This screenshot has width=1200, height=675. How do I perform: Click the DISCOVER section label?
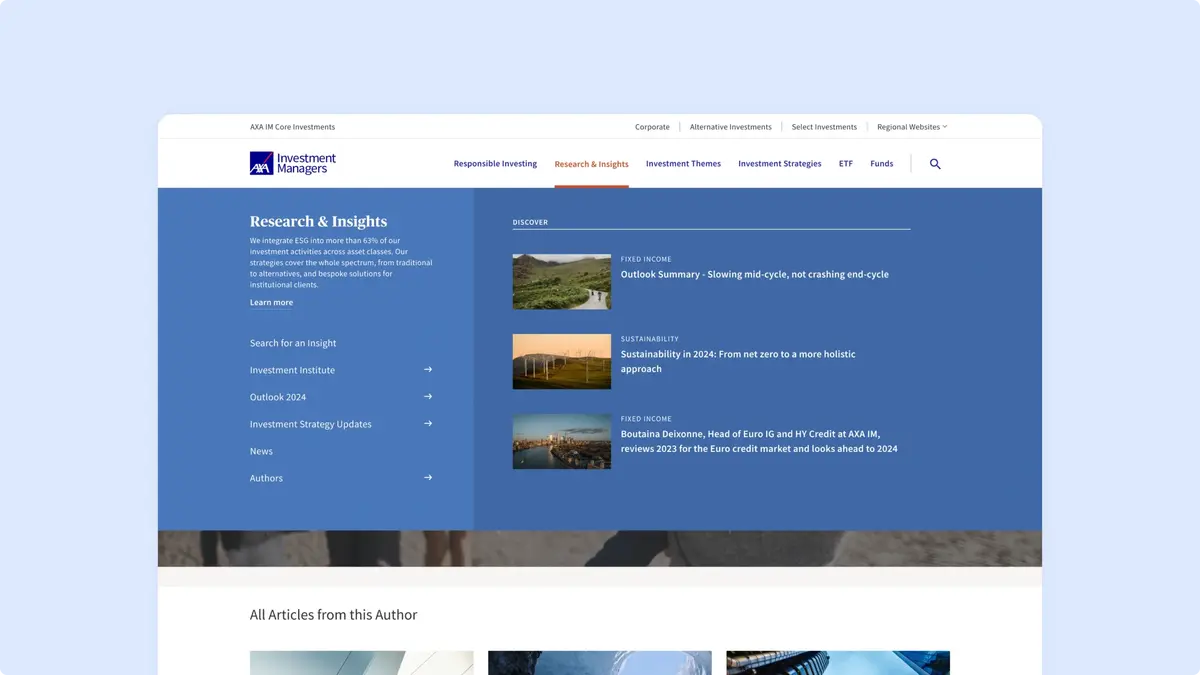[530, 222]
